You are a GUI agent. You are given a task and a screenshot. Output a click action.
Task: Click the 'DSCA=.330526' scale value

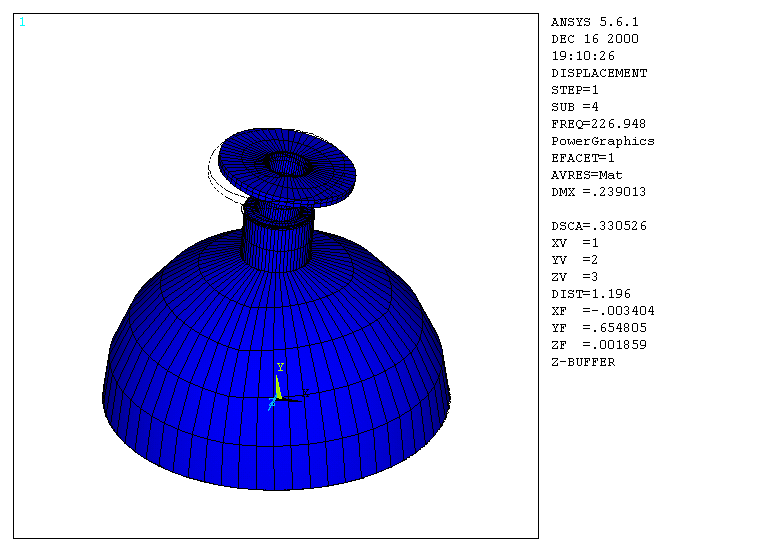pos(599,226)
